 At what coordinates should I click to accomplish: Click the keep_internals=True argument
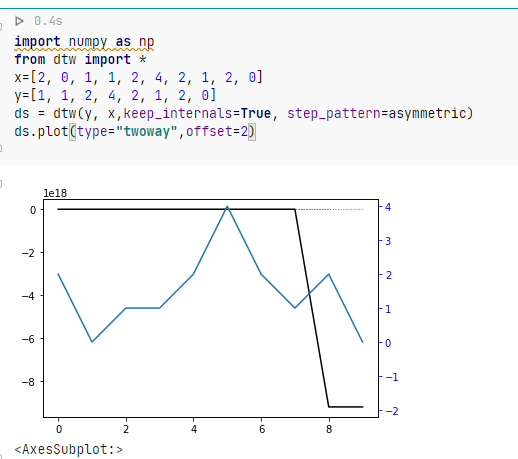pos(197,113)
